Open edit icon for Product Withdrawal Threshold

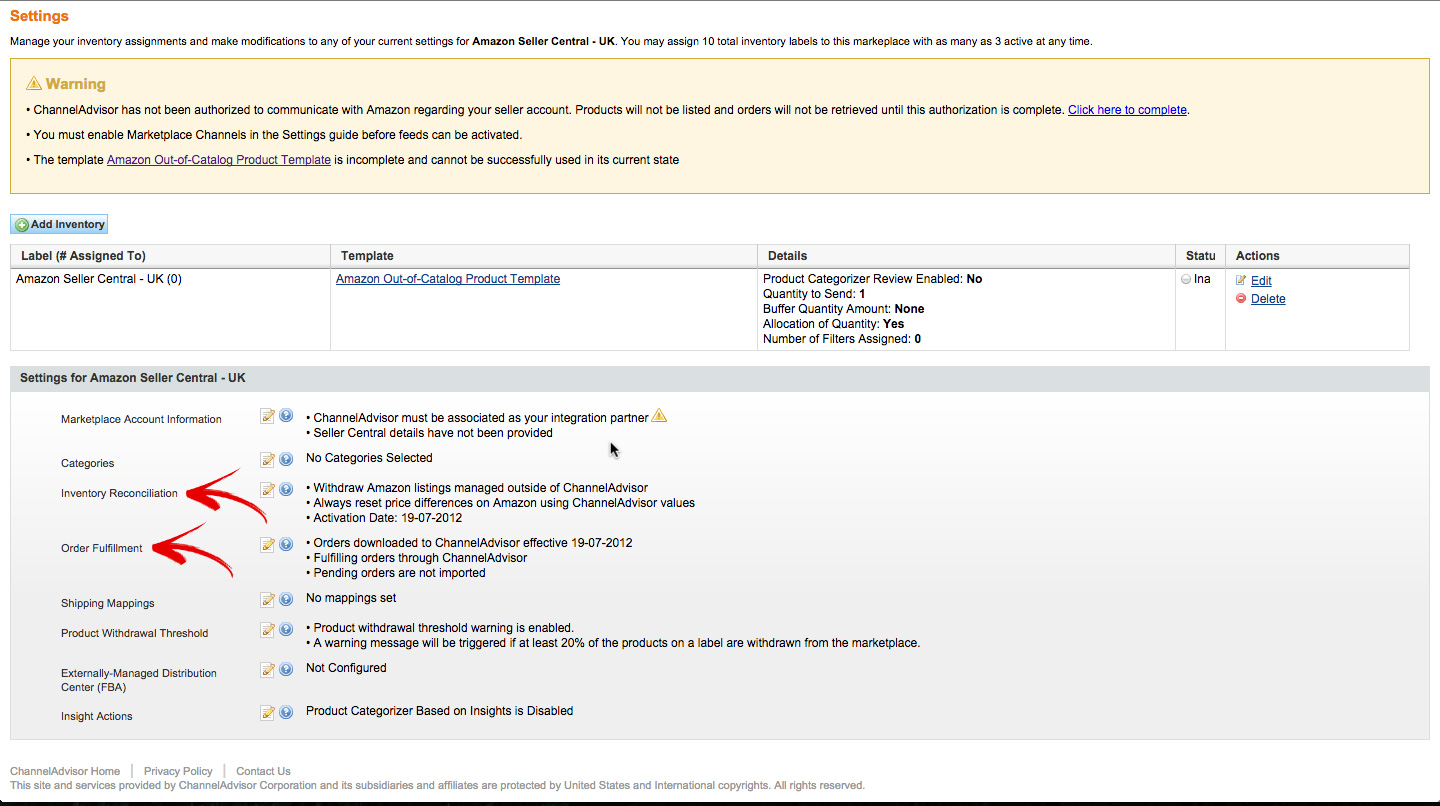(267, 630)
